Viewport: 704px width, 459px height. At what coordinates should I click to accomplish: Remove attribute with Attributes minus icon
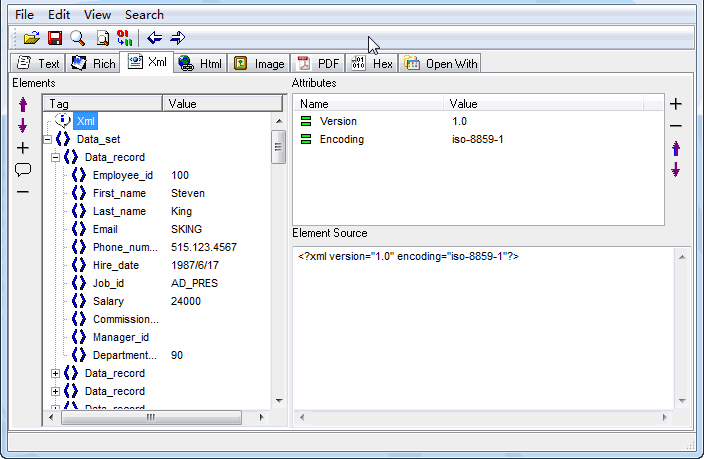click(676, 126)
